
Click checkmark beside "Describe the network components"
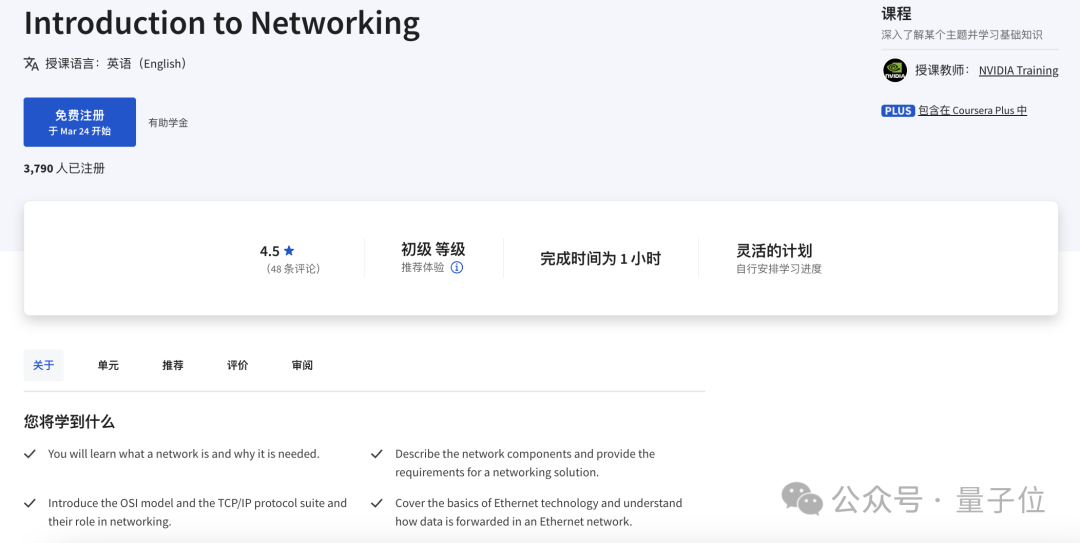coord(377,454)
